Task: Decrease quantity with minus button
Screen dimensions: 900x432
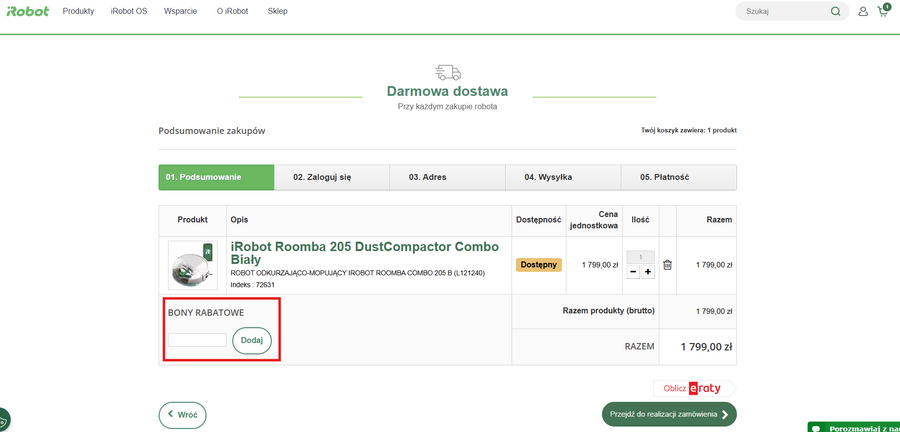Action: 633,271
